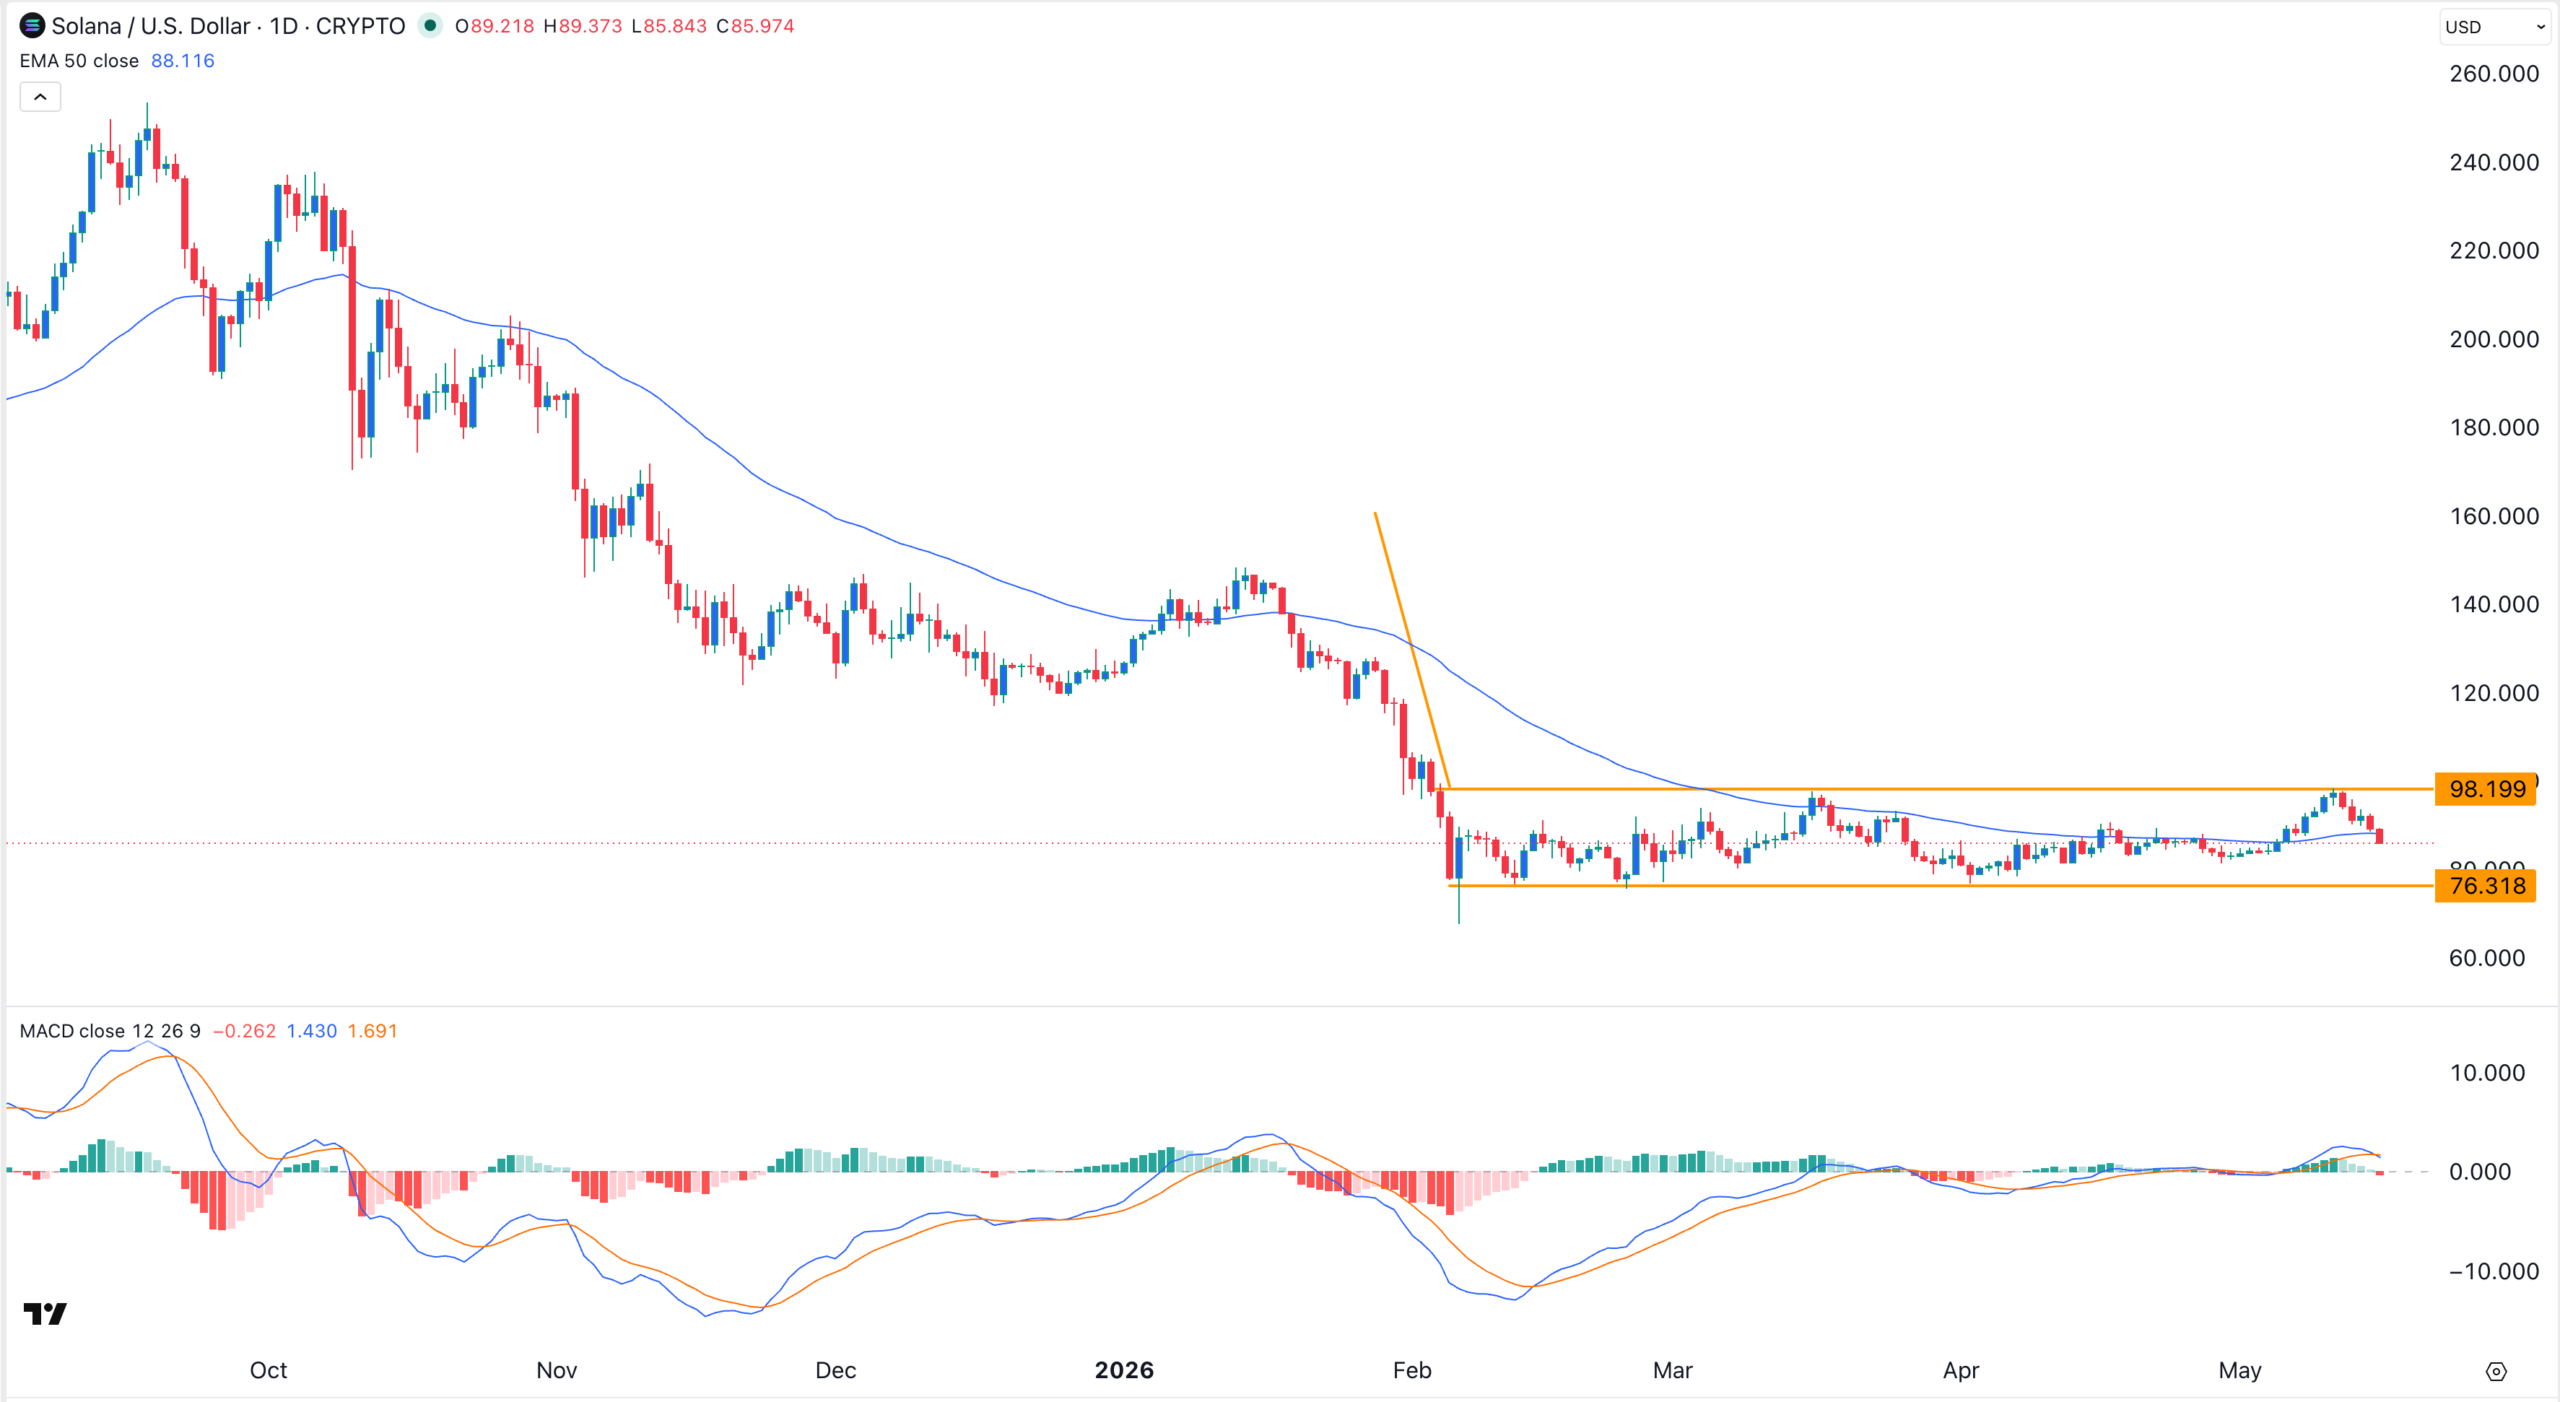Click the Feb time axis label
This screenshot has width=2560, height=1402.
(x=1412, y=1370)
